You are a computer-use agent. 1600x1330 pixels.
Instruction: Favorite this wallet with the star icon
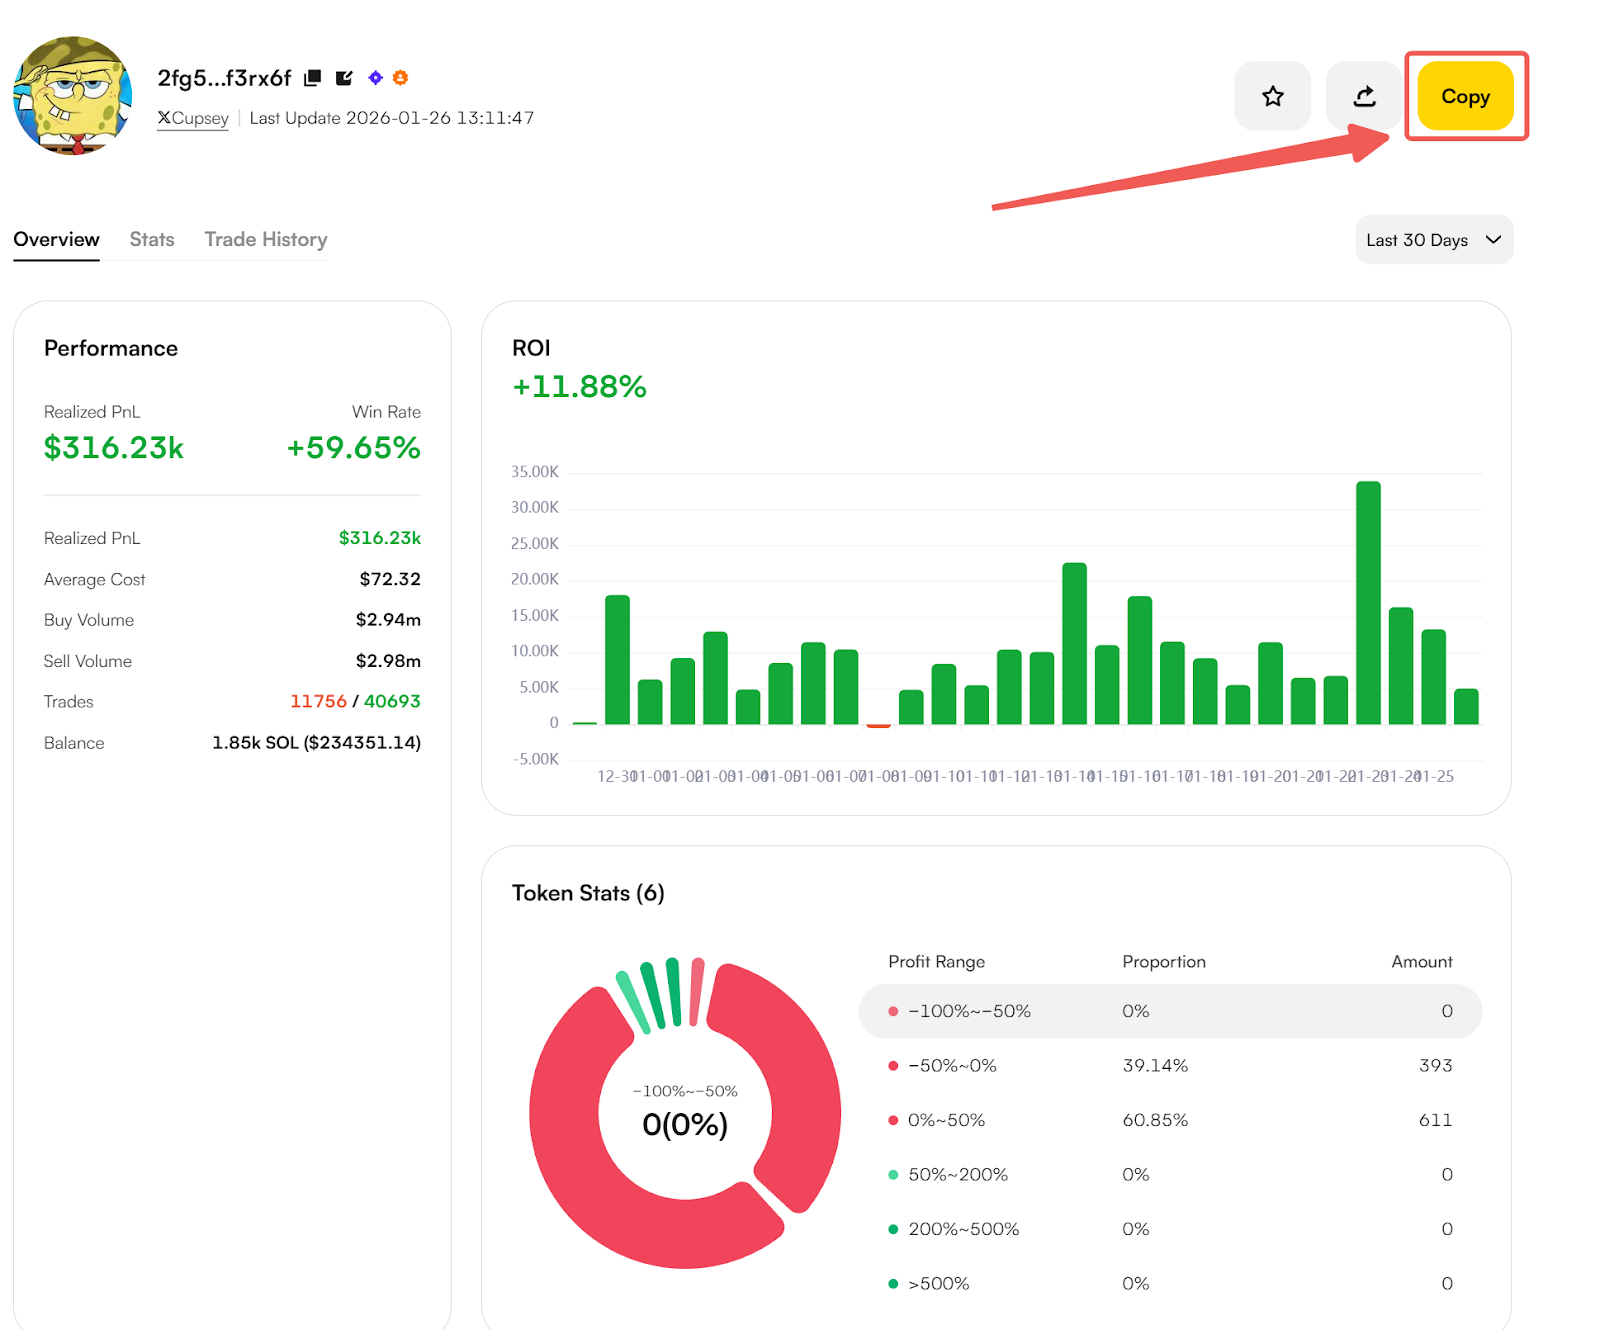[1272, 96]
